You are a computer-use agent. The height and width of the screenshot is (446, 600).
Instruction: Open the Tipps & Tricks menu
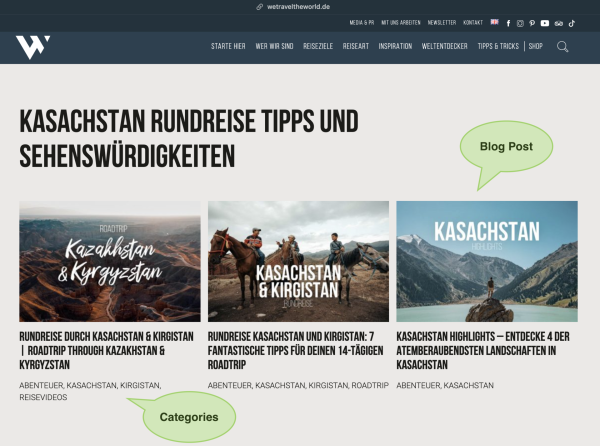click(498, 46)
